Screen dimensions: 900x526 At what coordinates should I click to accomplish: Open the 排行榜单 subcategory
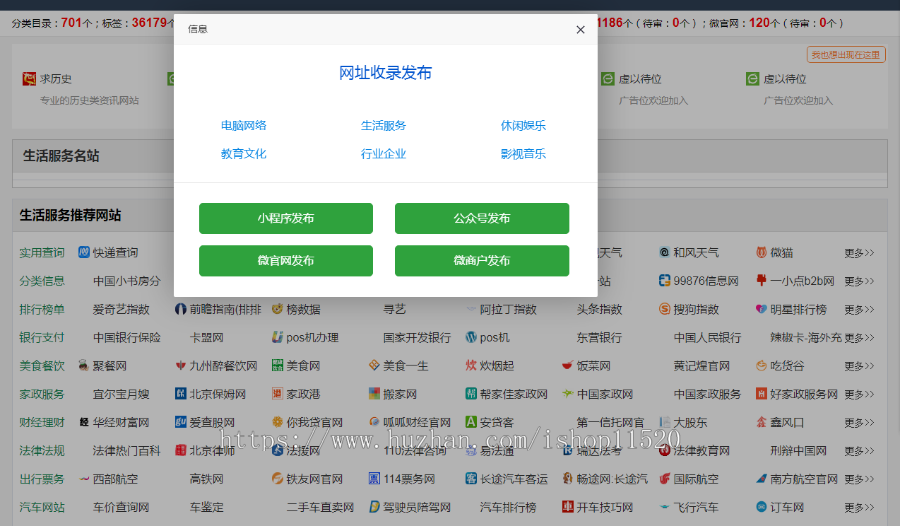[x=42, y=309]
